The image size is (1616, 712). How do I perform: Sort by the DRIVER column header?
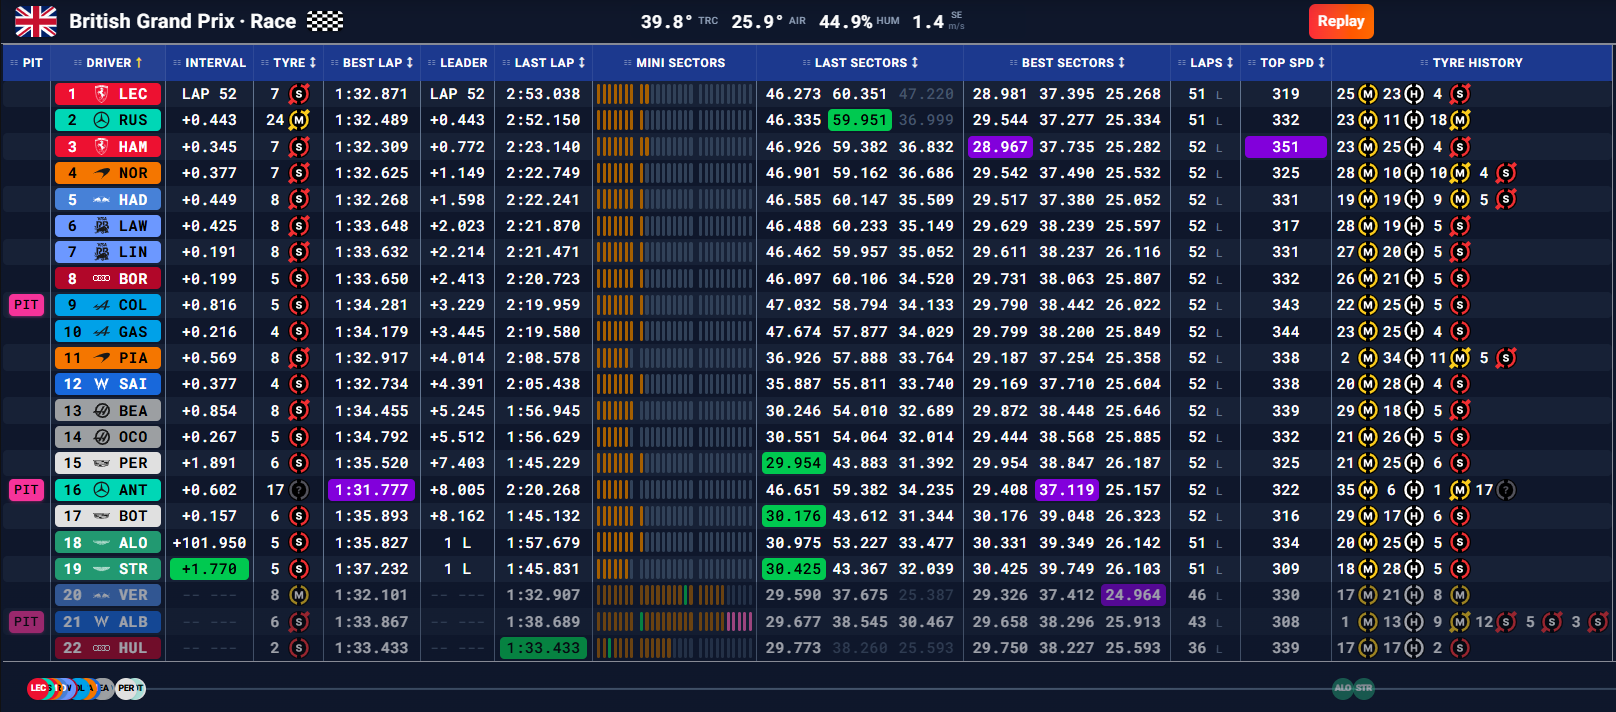tap(108, 63)
